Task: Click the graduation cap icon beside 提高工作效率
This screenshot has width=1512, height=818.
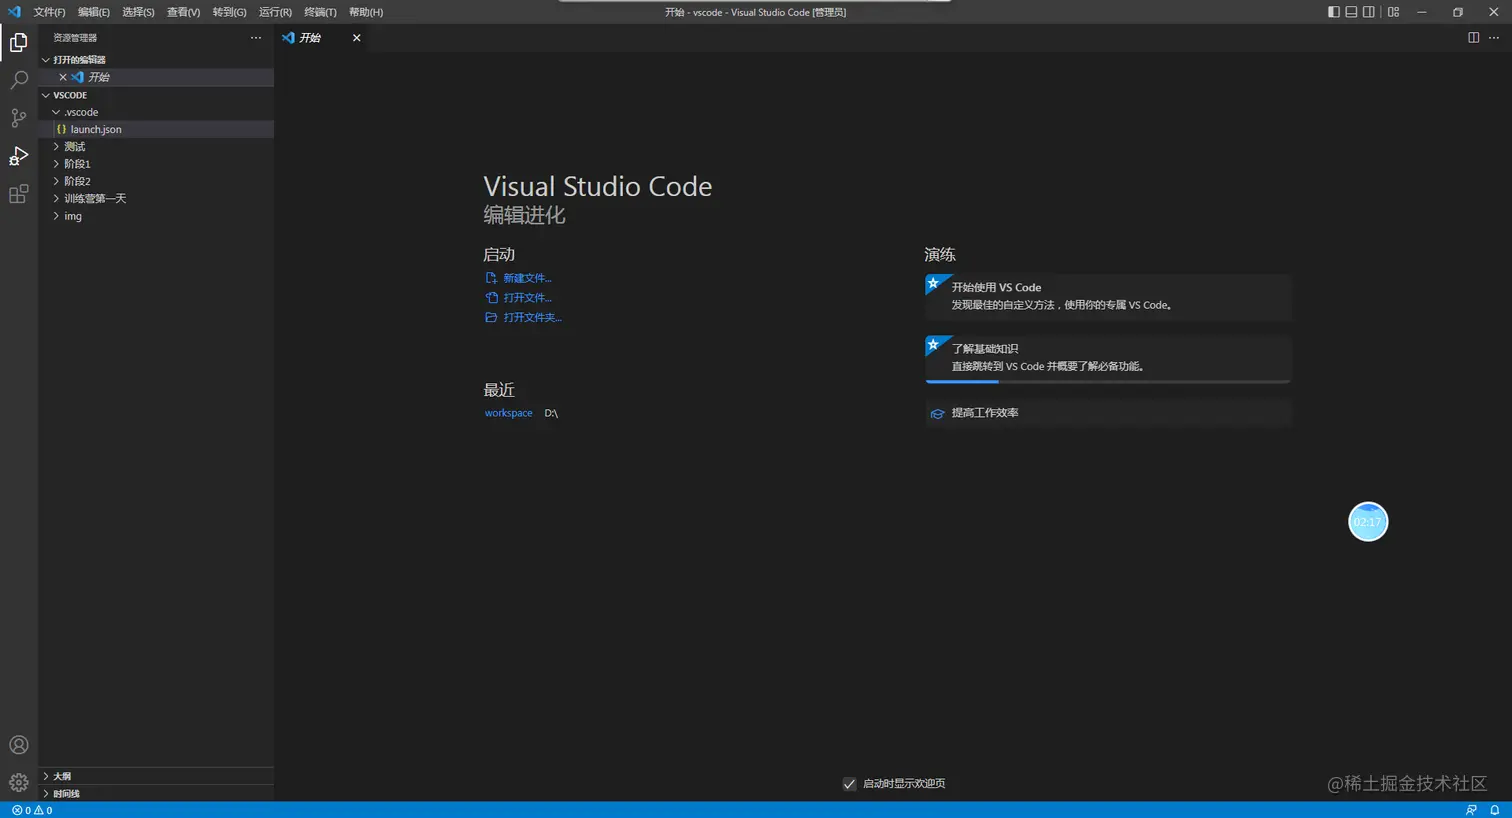Action: coord(937,413)
